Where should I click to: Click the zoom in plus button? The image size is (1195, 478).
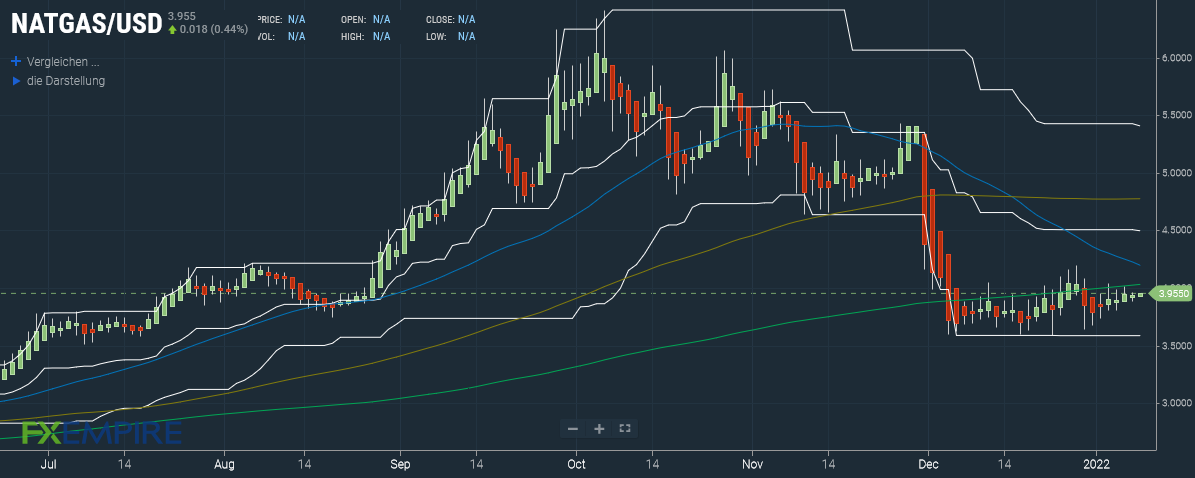[599, 428]
